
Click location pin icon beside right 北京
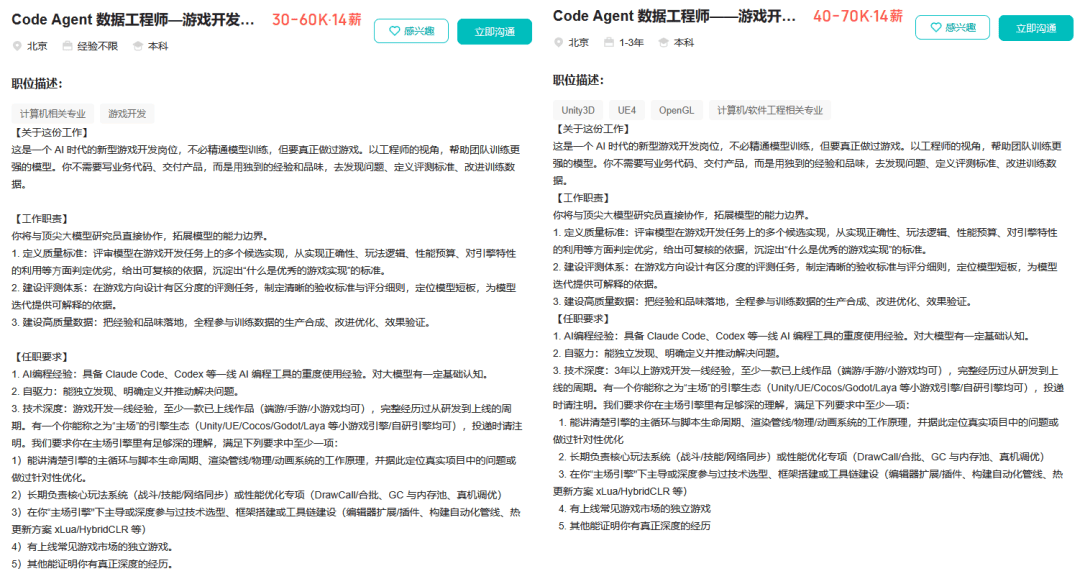click(x=559, y=43)
